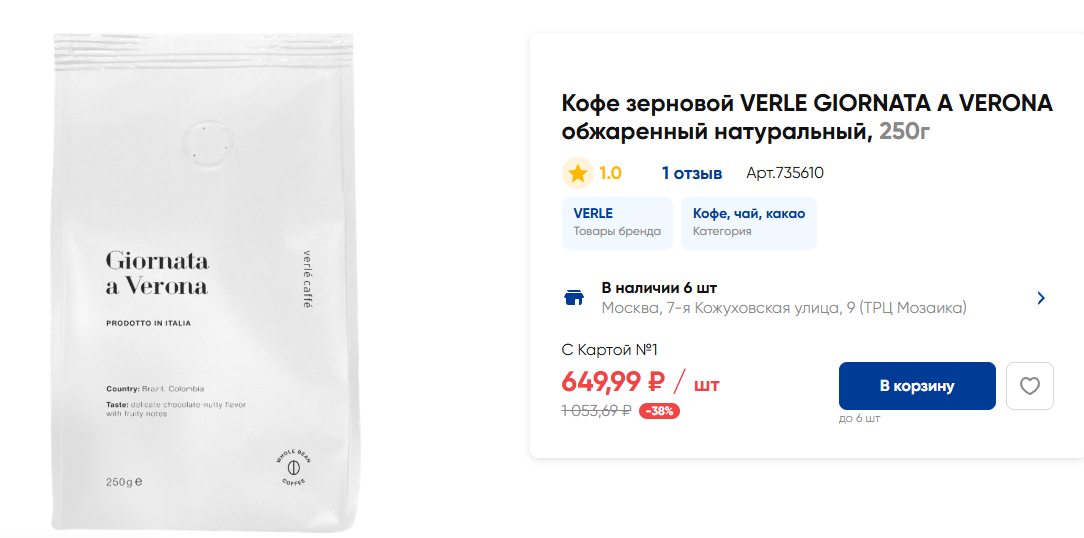Click the article number Арт.735610
Viewport: 1084px width, 538px height.
[x=784, y=173]
